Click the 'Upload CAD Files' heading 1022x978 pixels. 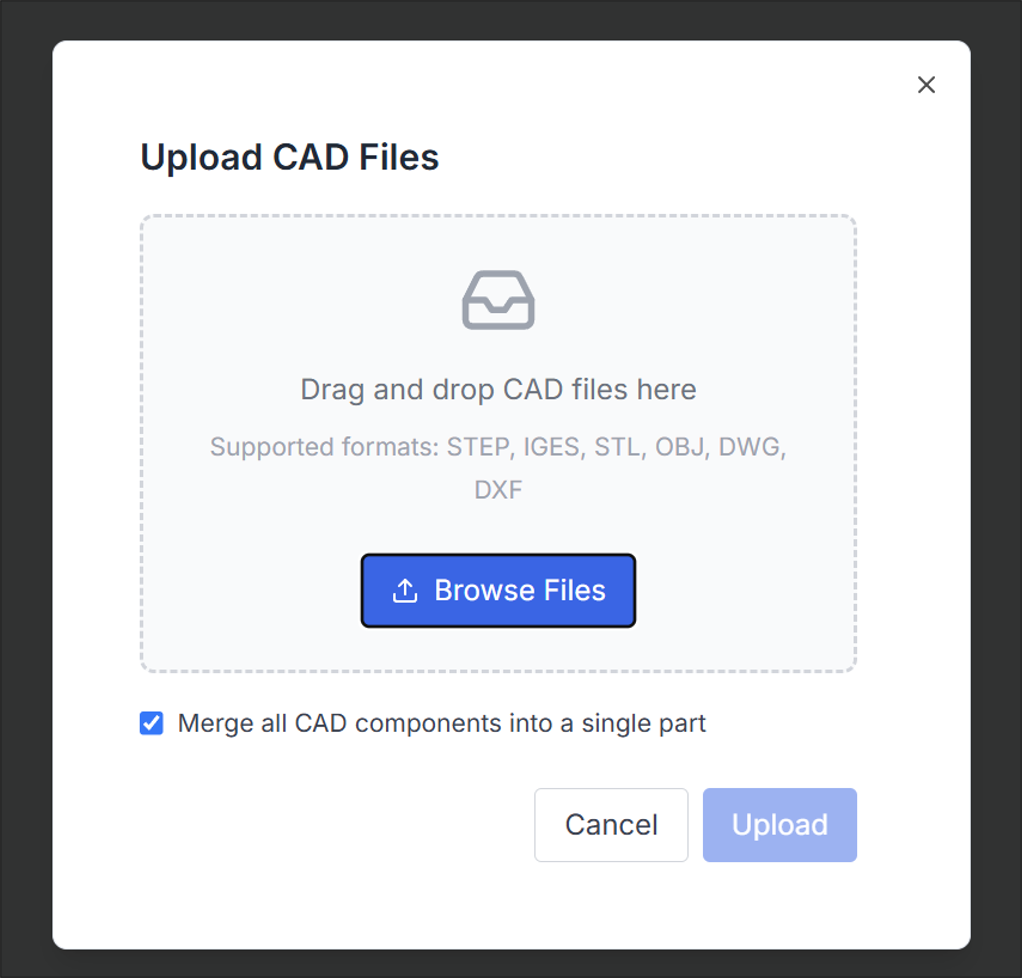[x=289, y=157]
